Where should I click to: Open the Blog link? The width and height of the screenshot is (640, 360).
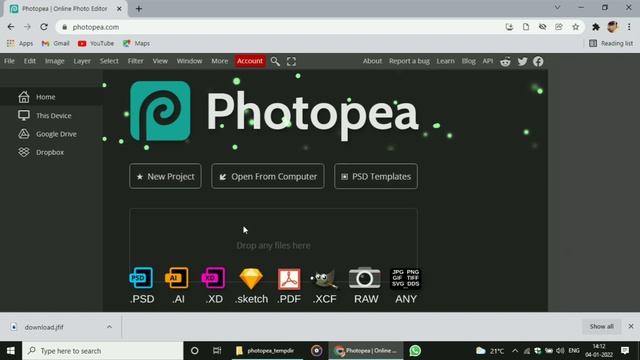coord(469,61)
